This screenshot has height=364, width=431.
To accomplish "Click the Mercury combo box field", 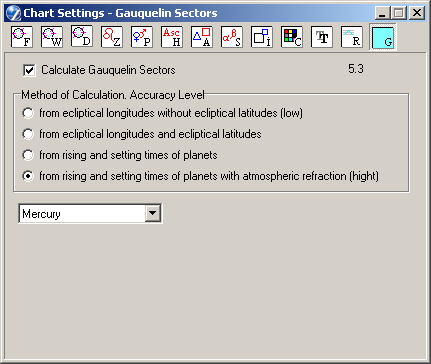I will pyautogui.click(x=90, y=214).
